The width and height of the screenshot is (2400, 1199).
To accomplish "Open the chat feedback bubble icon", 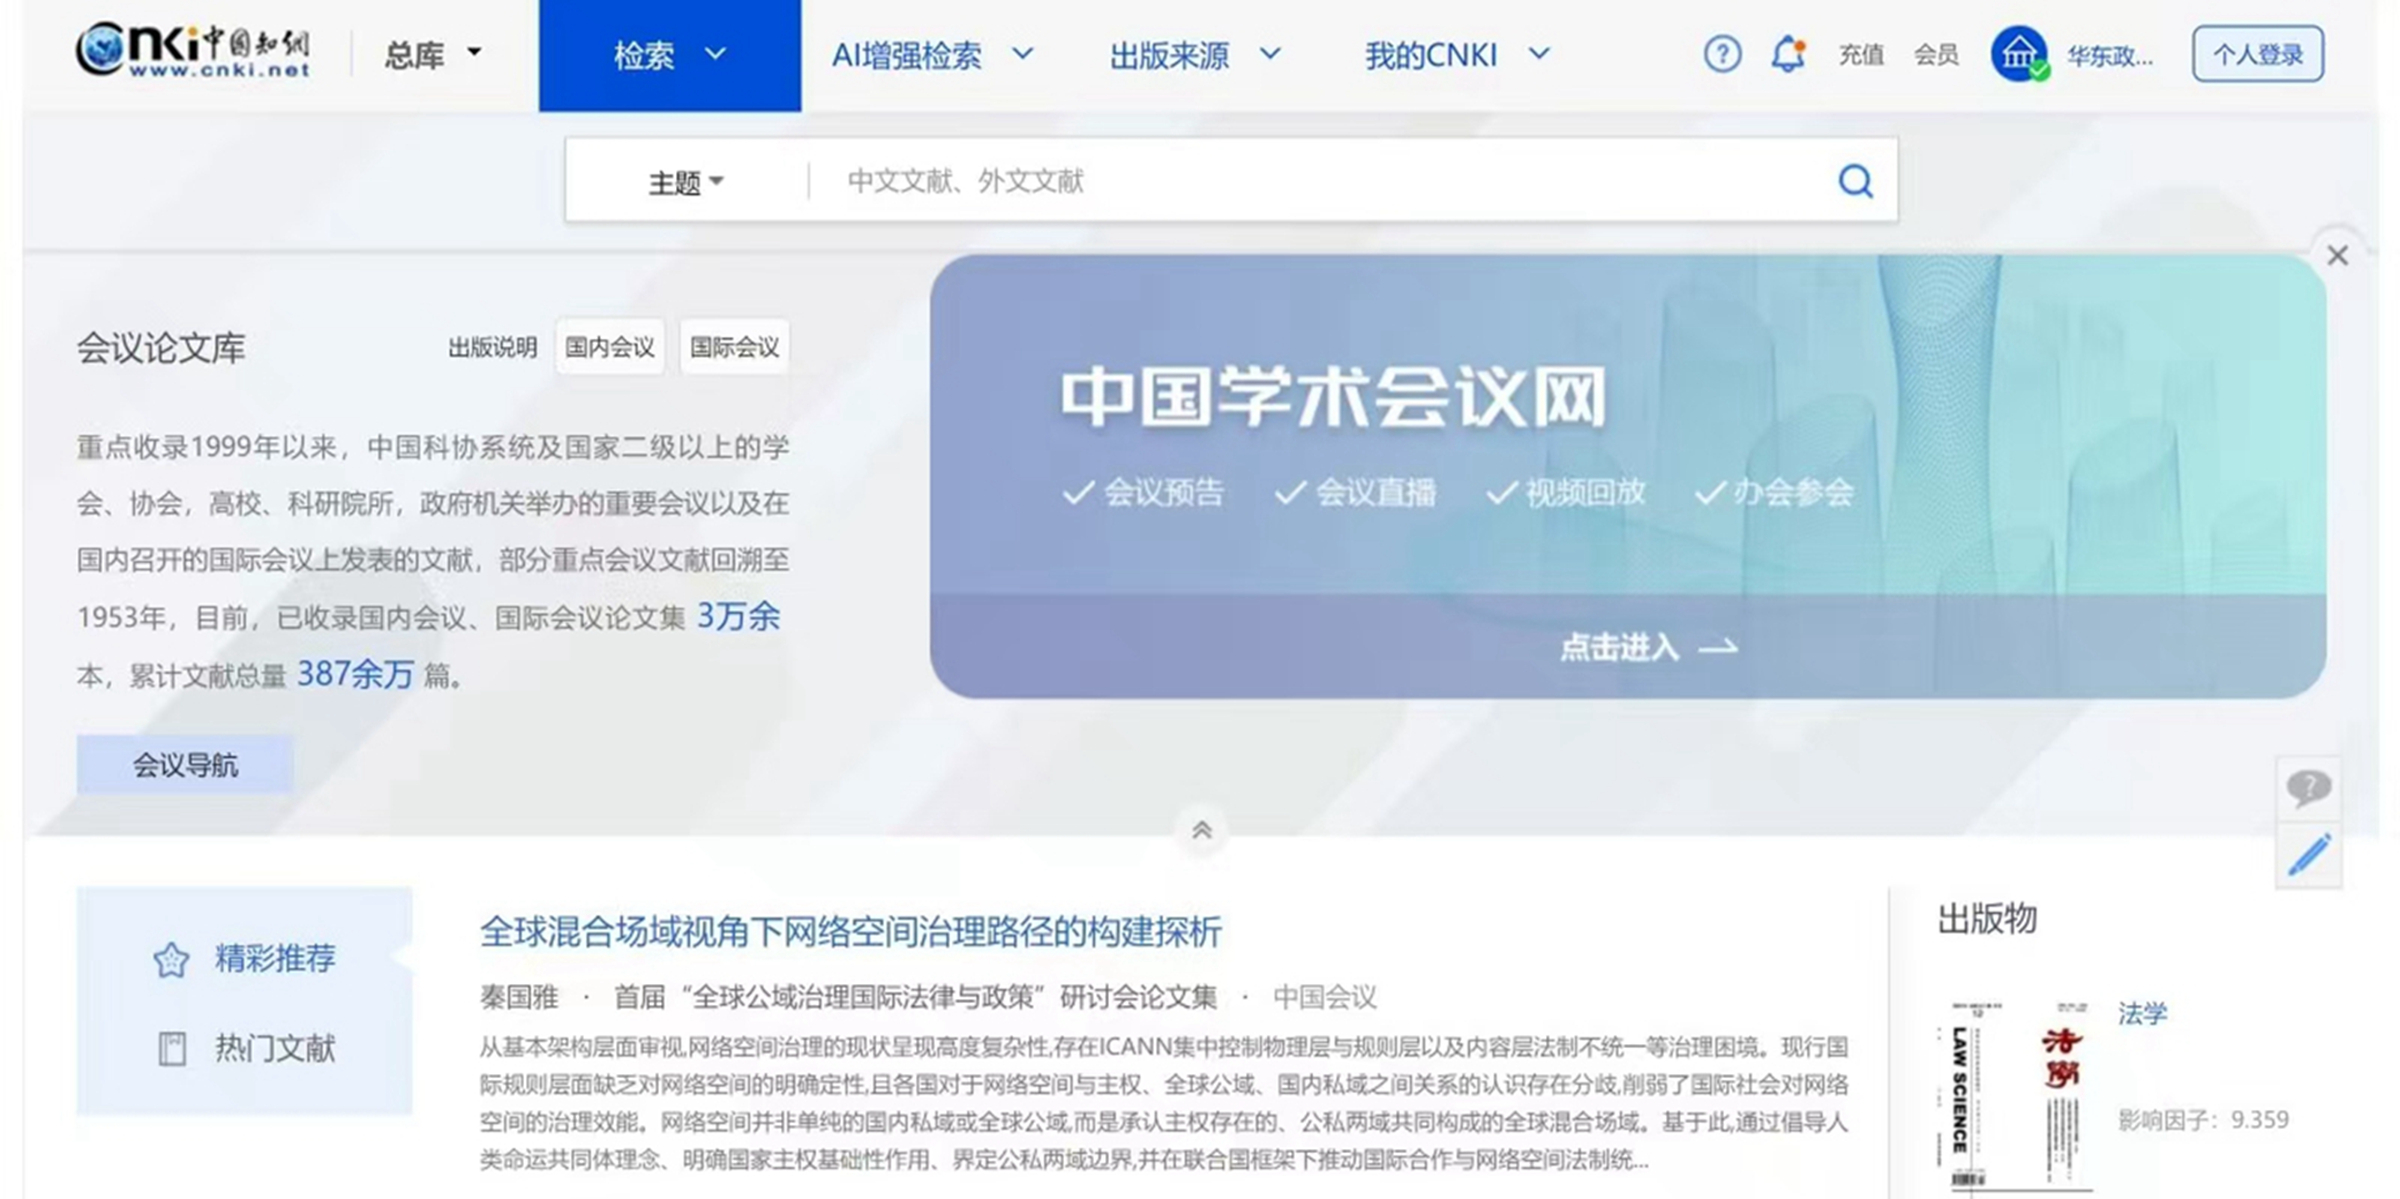I will tap(2309, 788).
